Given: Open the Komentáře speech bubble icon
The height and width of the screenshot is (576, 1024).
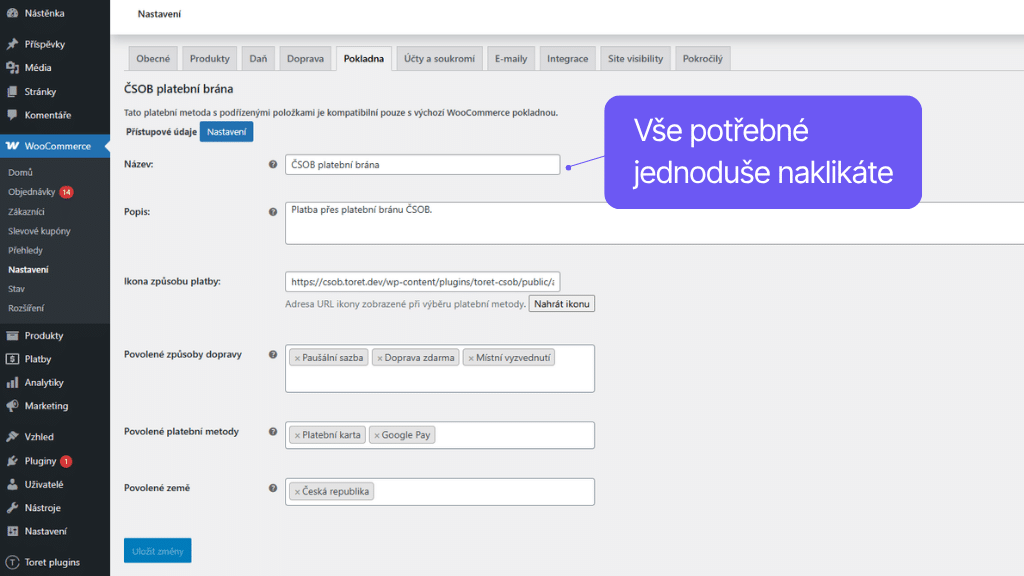Looking at the screenshot, I should 12,115.
